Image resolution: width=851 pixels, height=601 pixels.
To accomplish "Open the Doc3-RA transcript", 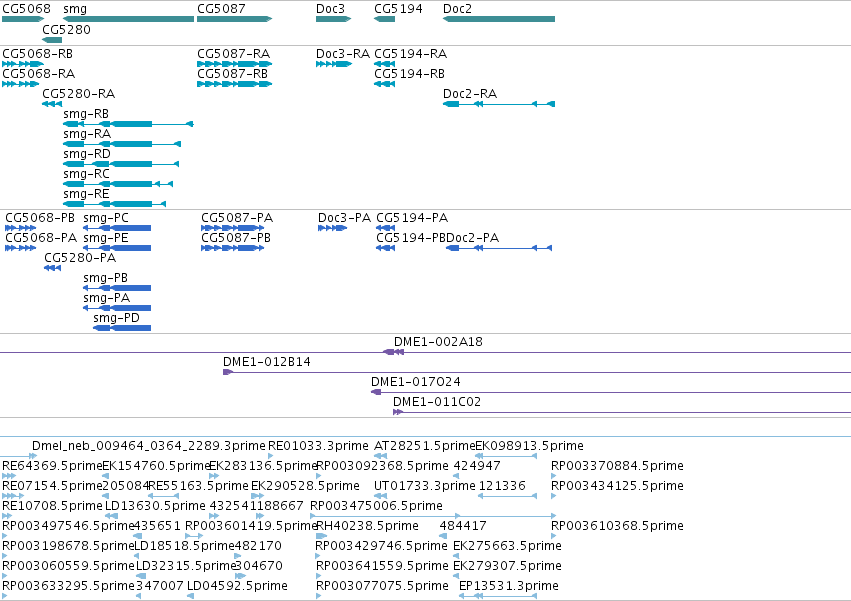I will coord(334,64).
